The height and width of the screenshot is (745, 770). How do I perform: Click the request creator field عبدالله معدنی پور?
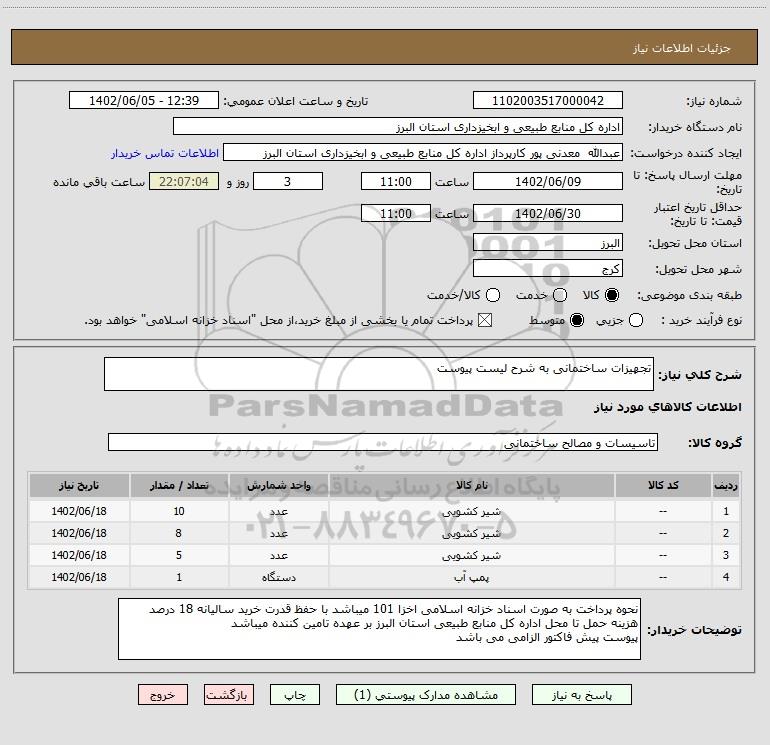click(x=423, y=152)
